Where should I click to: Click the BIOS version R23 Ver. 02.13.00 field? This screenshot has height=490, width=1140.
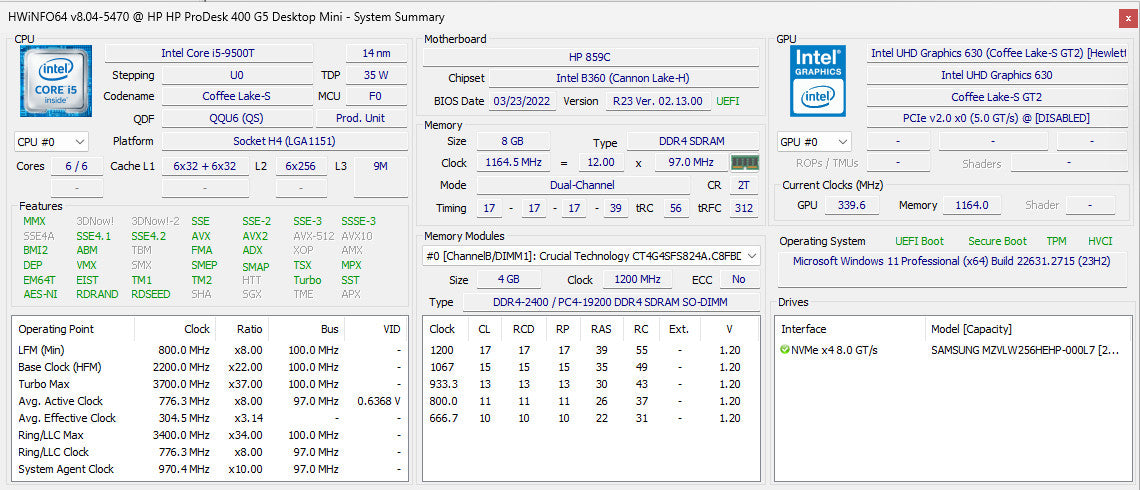click(x=658, y=101)
